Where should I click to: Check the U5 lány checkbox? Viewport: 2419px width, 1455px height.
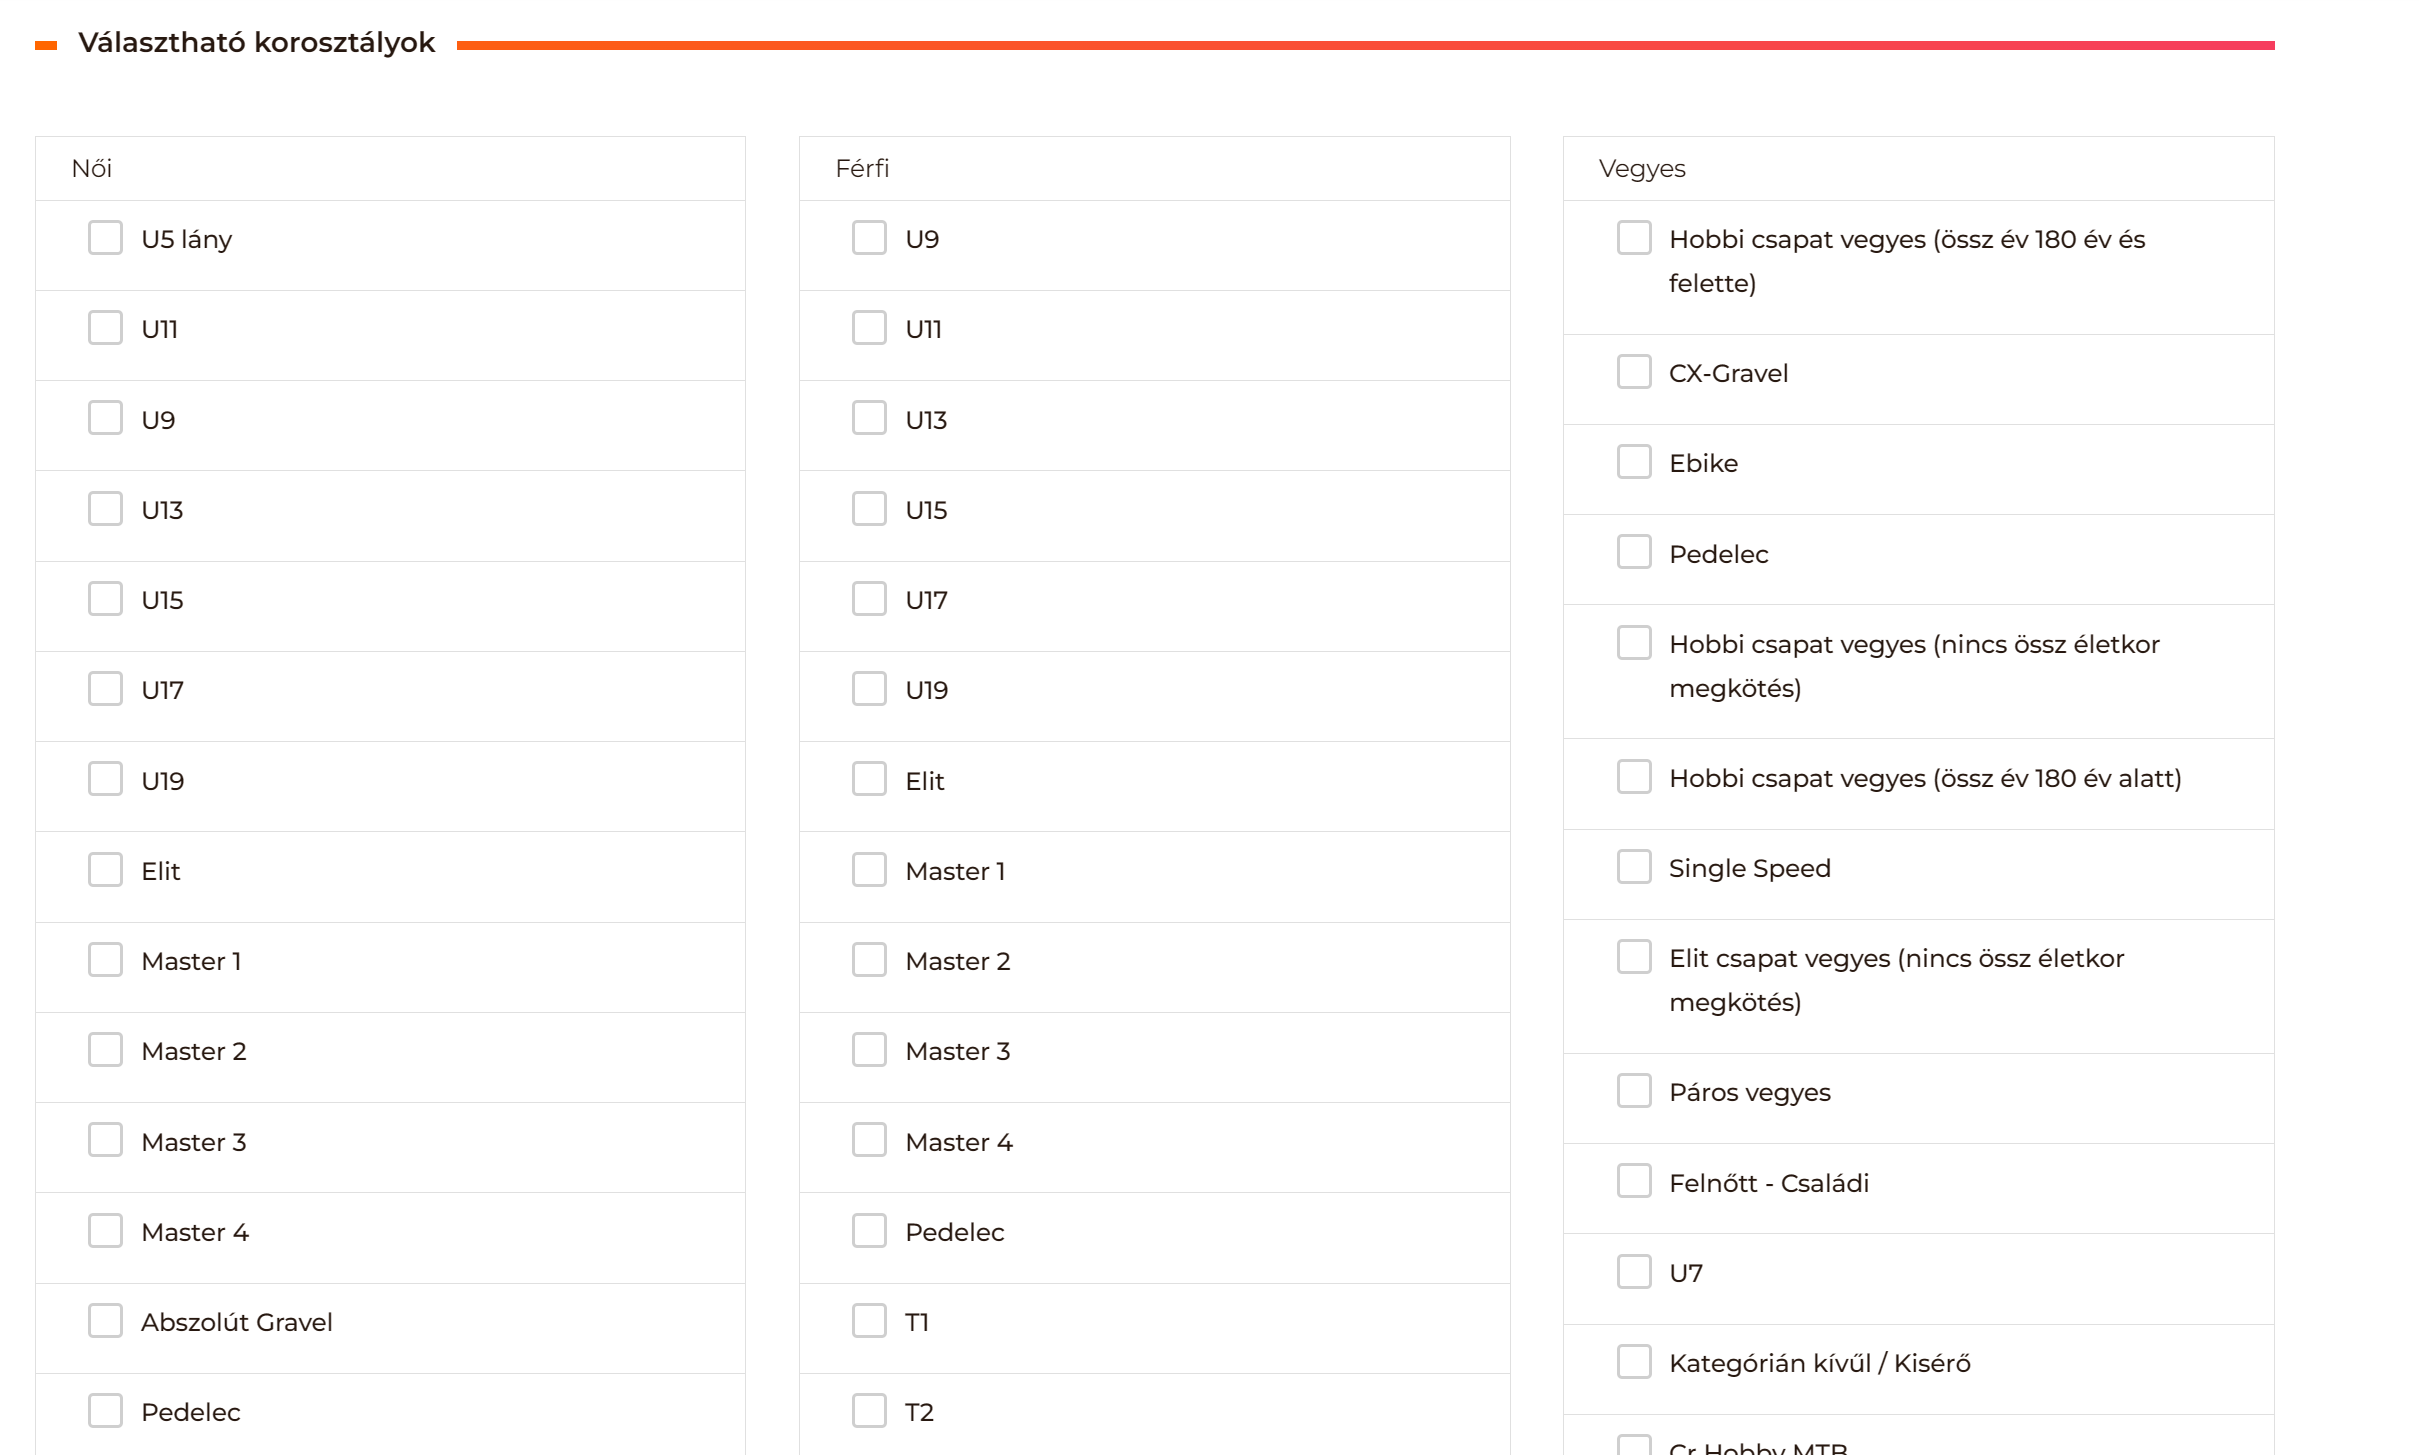click(x=105, y=238)
